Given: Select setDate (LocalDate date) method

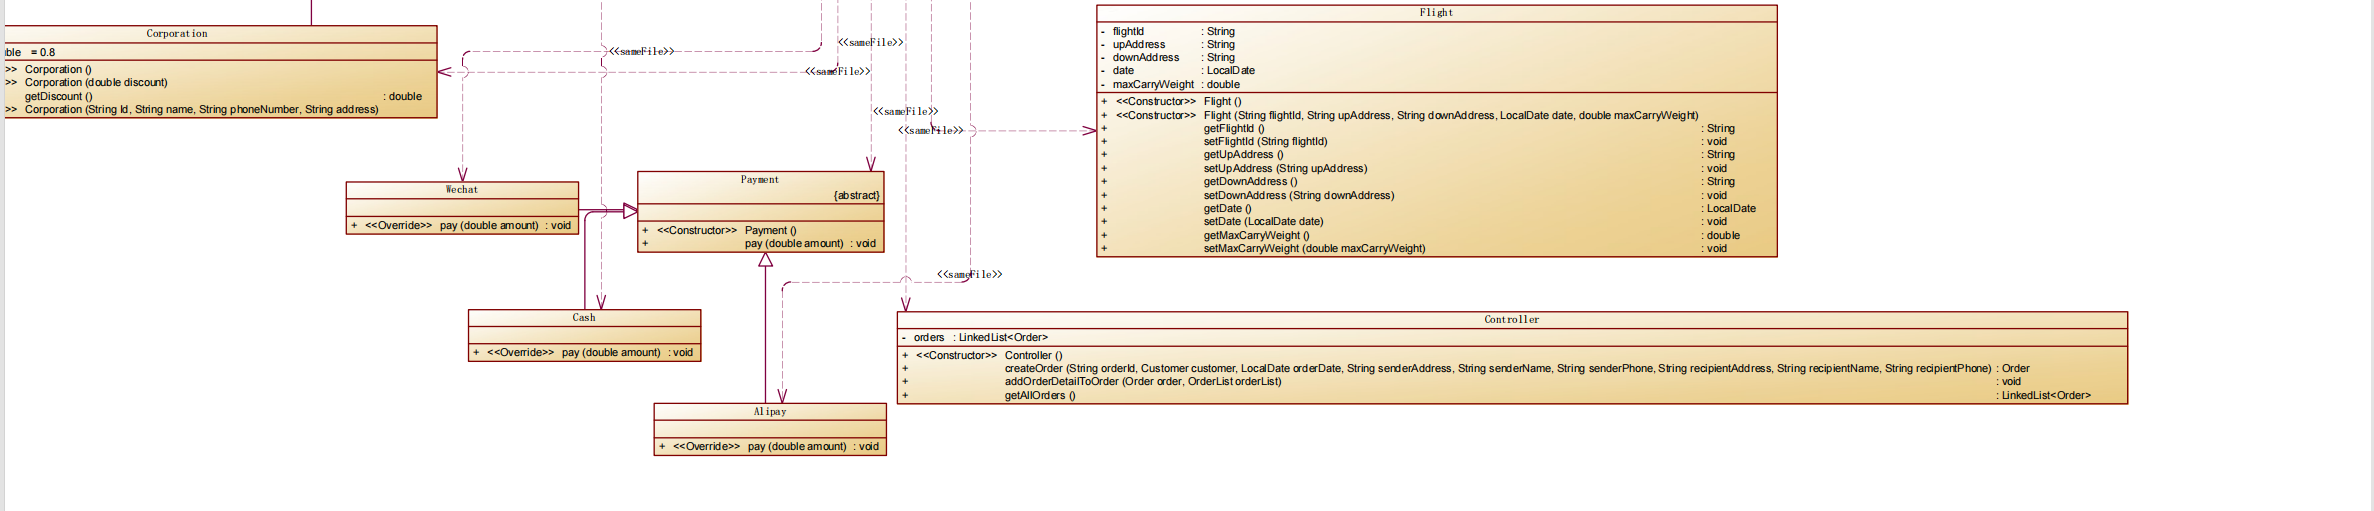Looking at the screenshot, I should (x=1263, y=222).
